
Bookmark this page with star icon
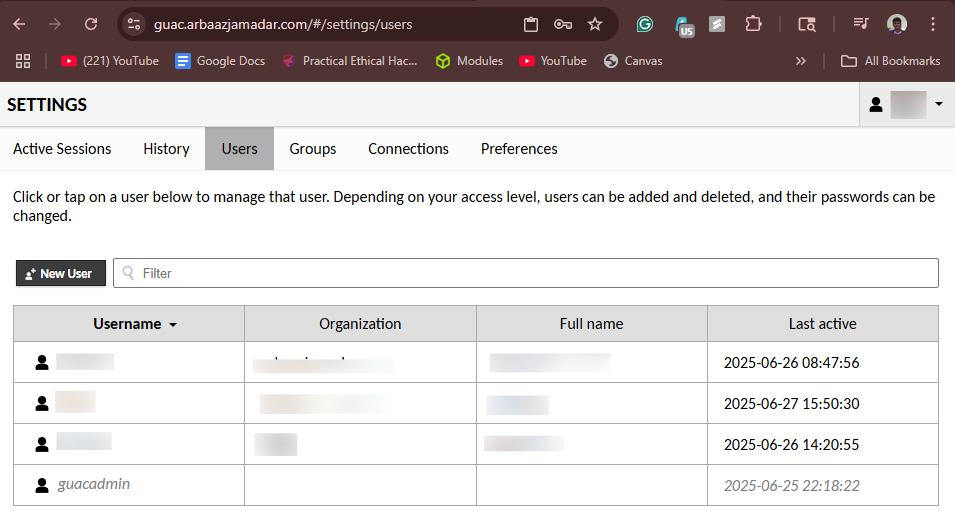(x=595, y=24)
